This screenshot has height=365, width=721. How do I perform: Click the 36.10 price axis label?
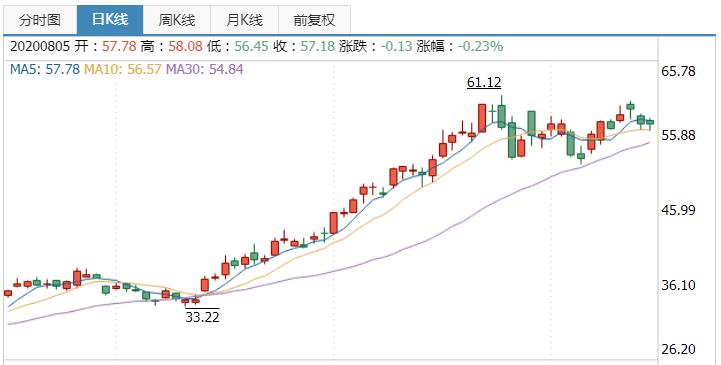click(678, 285)
